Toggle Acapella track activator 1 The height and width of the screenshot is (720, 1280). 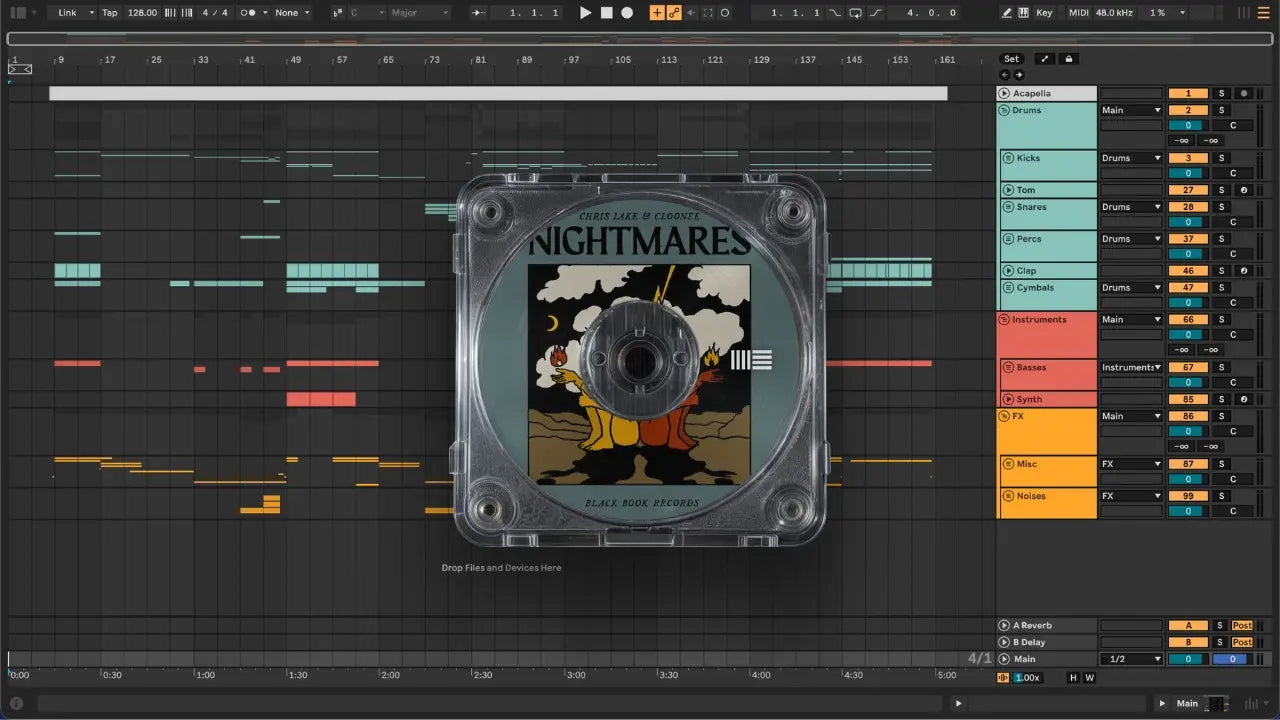pos(1188,93)
